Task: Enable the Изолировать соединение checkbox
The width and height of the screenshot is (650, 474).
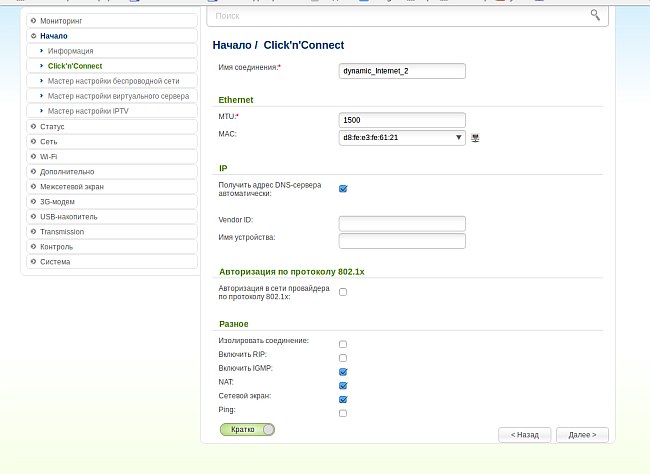Action: click(343, 343)
